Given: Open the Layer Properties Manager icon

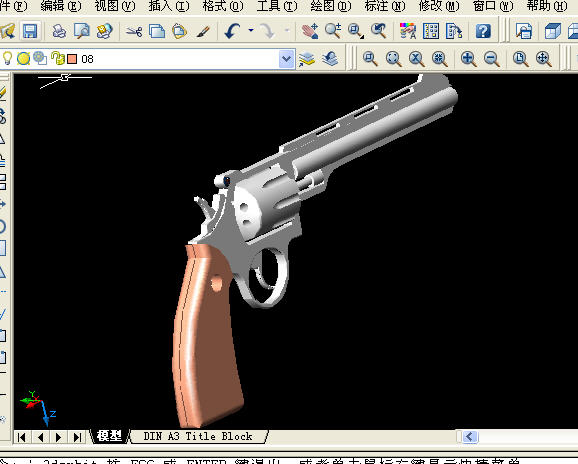Looking at the screenshot, I should point(307,59).
